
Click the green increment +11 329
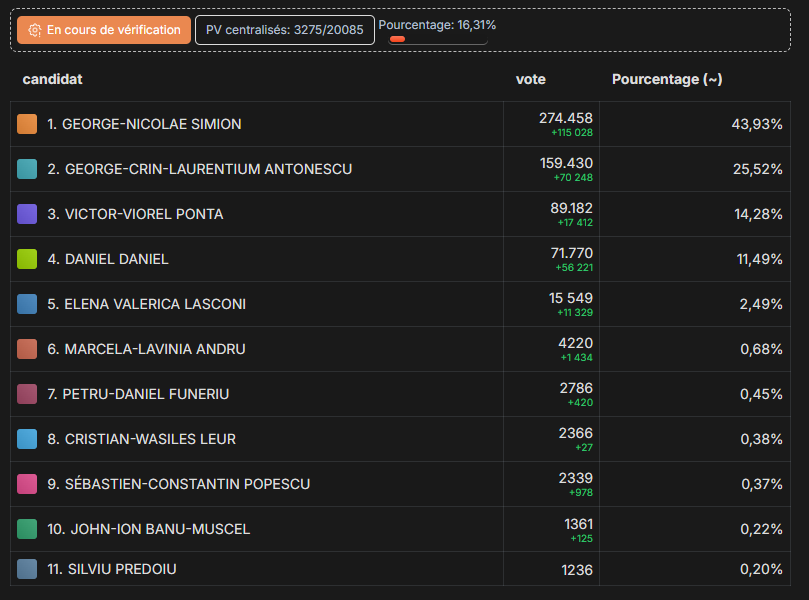pos(575,312)
